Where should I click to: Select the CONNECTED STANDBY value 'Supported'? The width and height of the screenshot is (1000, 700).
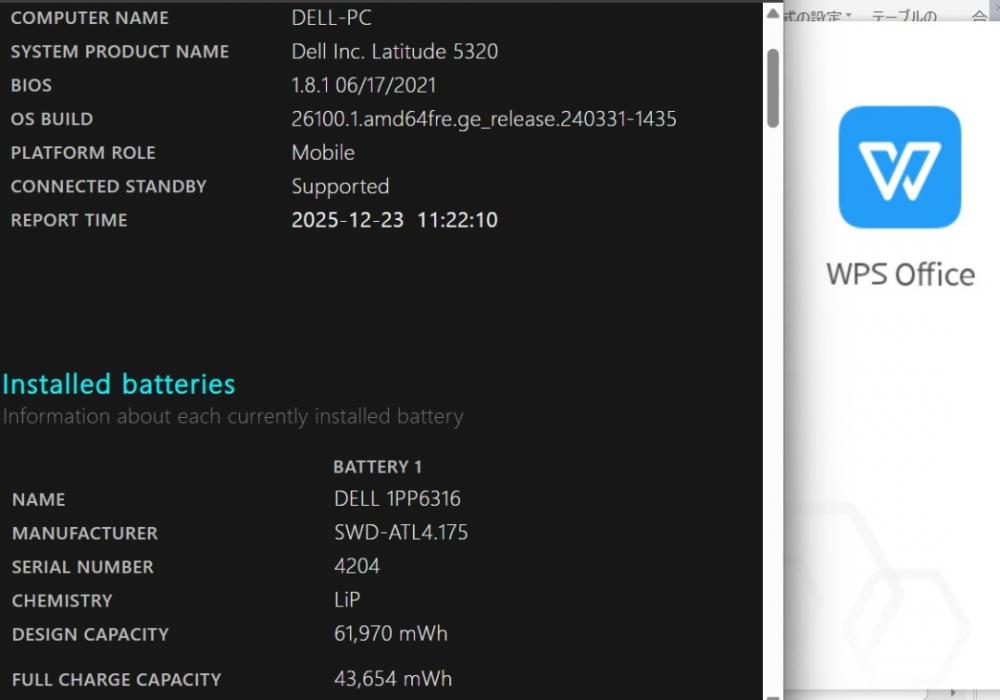[340, 187]
